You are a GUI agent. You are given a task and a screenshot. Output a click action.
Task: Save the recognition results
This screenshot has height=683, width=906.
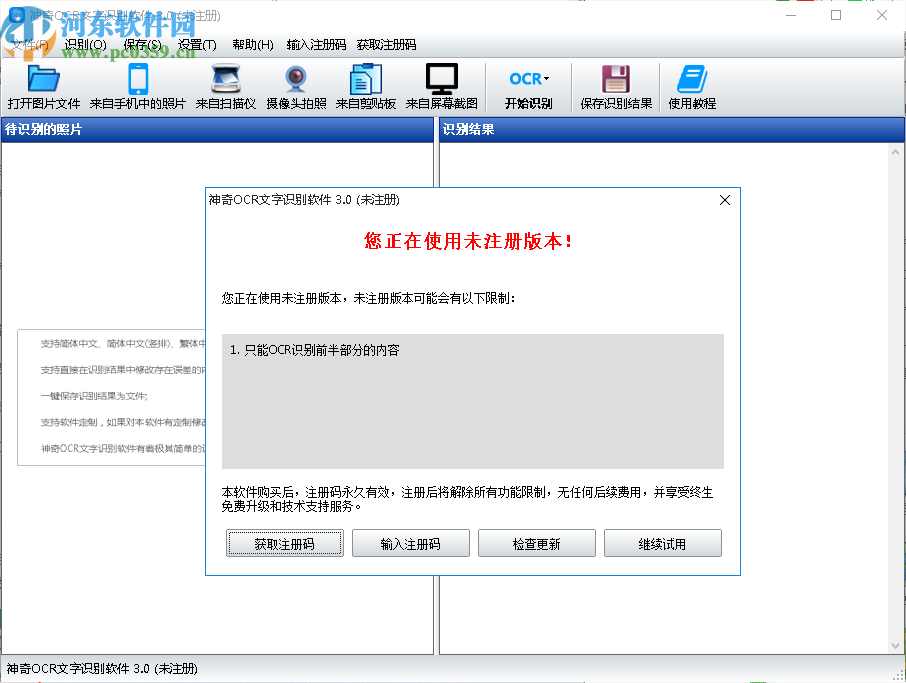point(615,85)
